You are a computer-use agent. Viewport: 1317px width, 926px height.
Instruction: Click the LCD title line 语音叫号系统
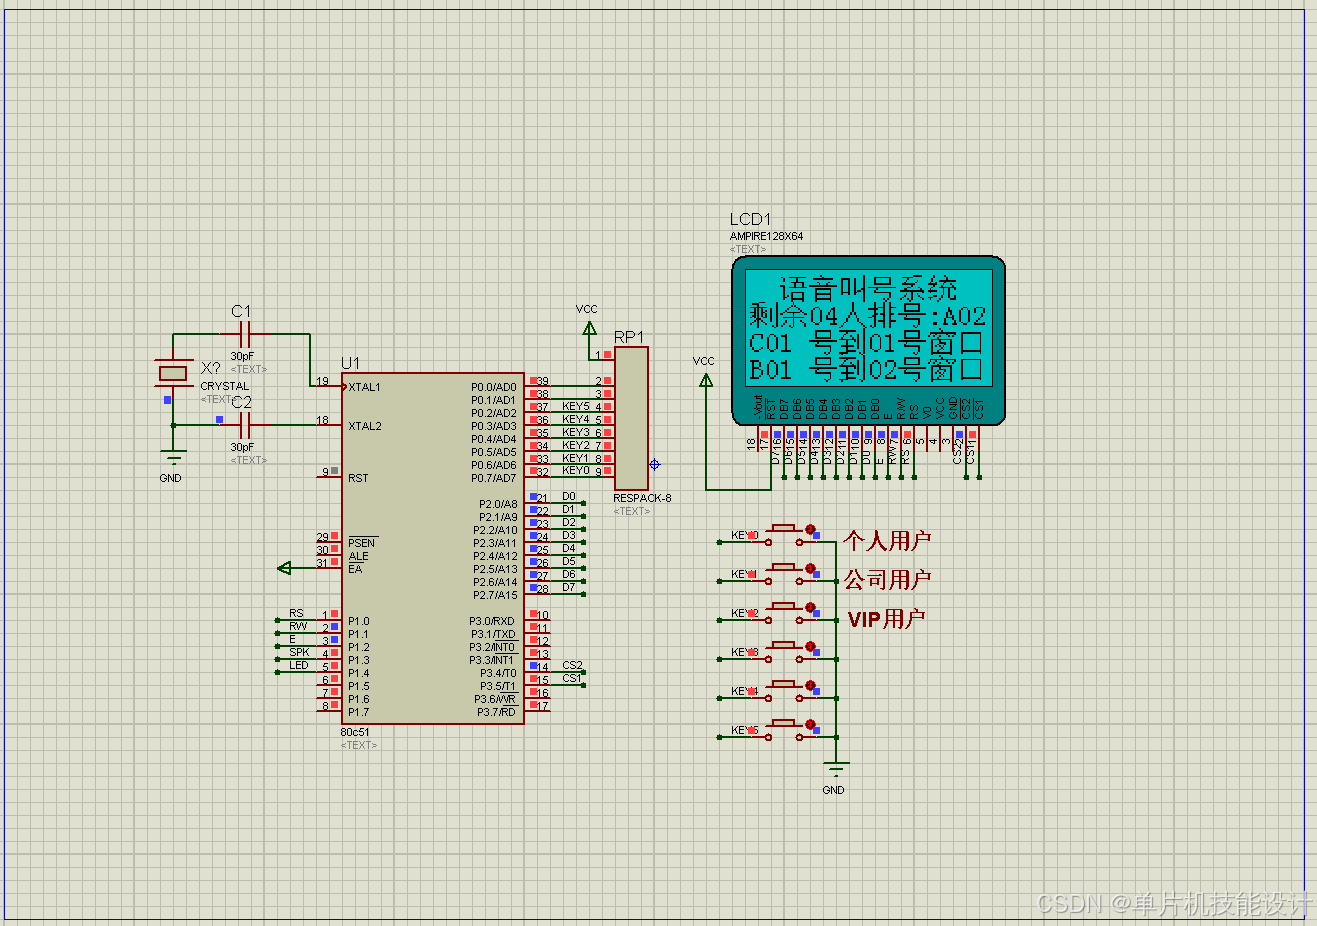(868, 289)
